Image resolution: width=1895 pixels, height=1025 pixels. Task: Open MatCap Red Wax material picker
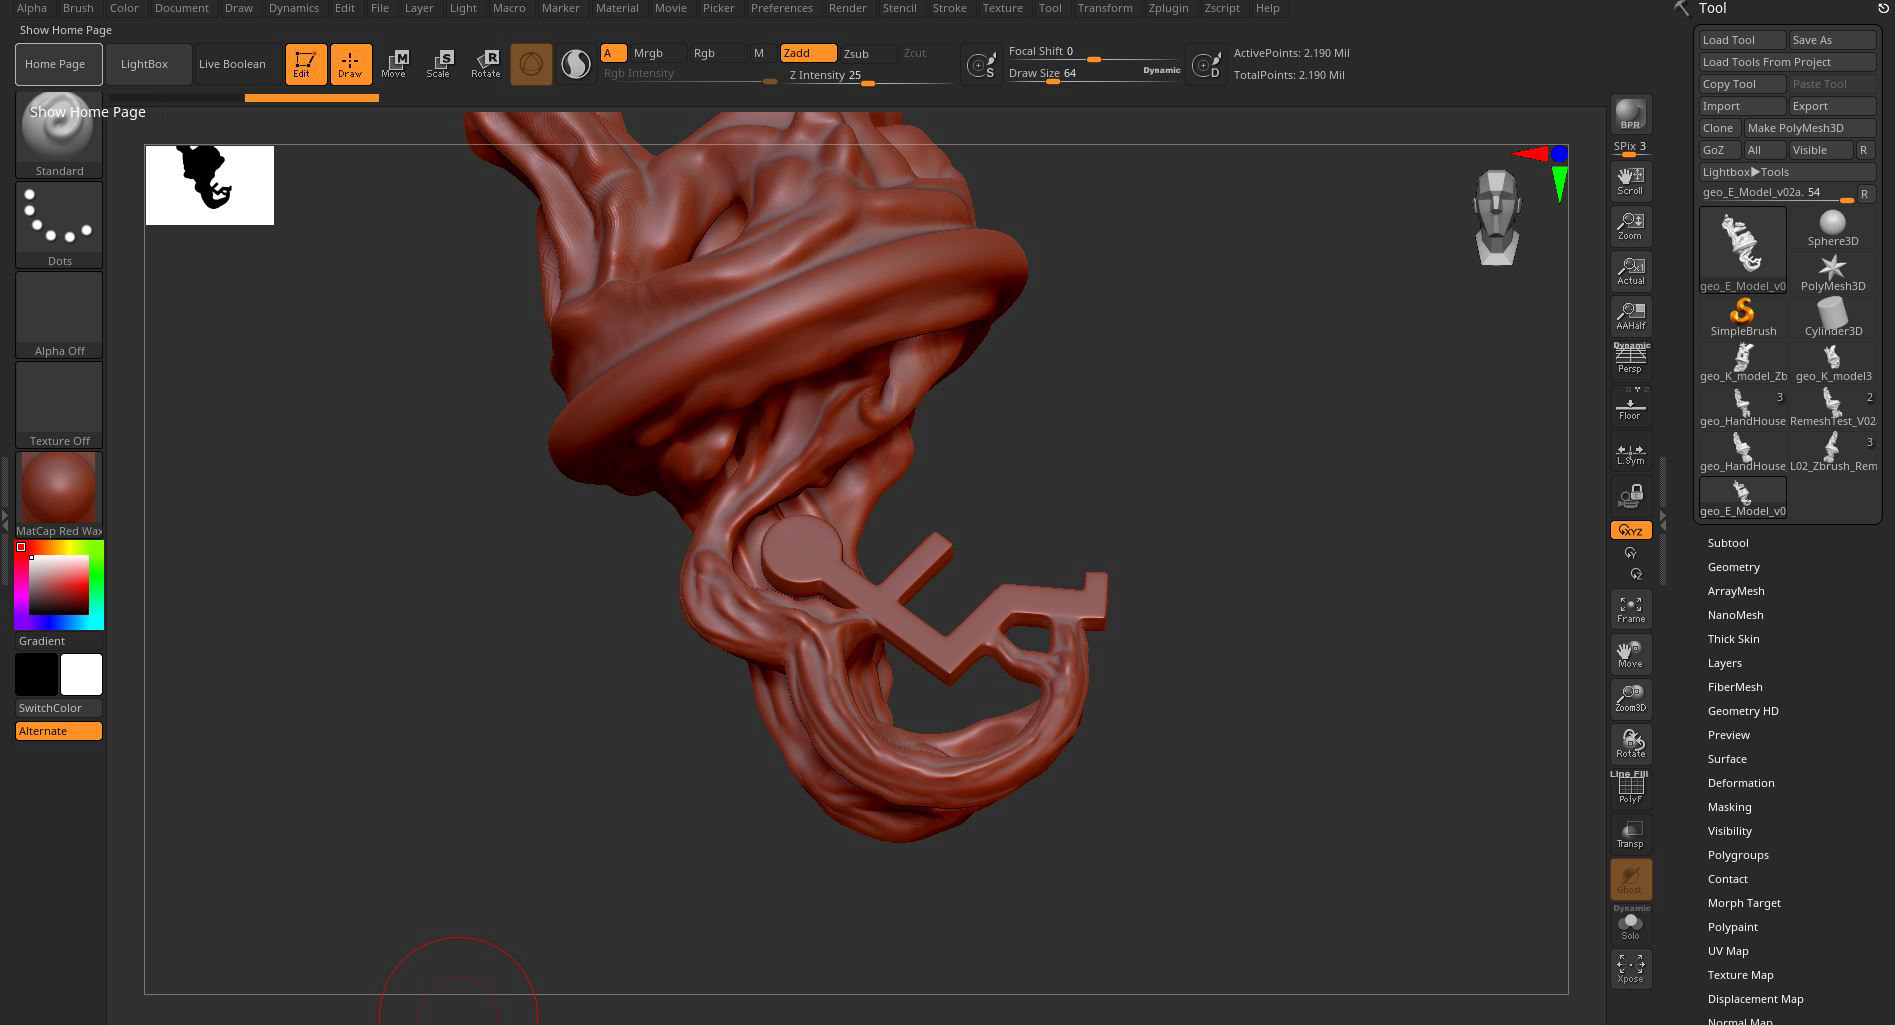click(59, 494)
